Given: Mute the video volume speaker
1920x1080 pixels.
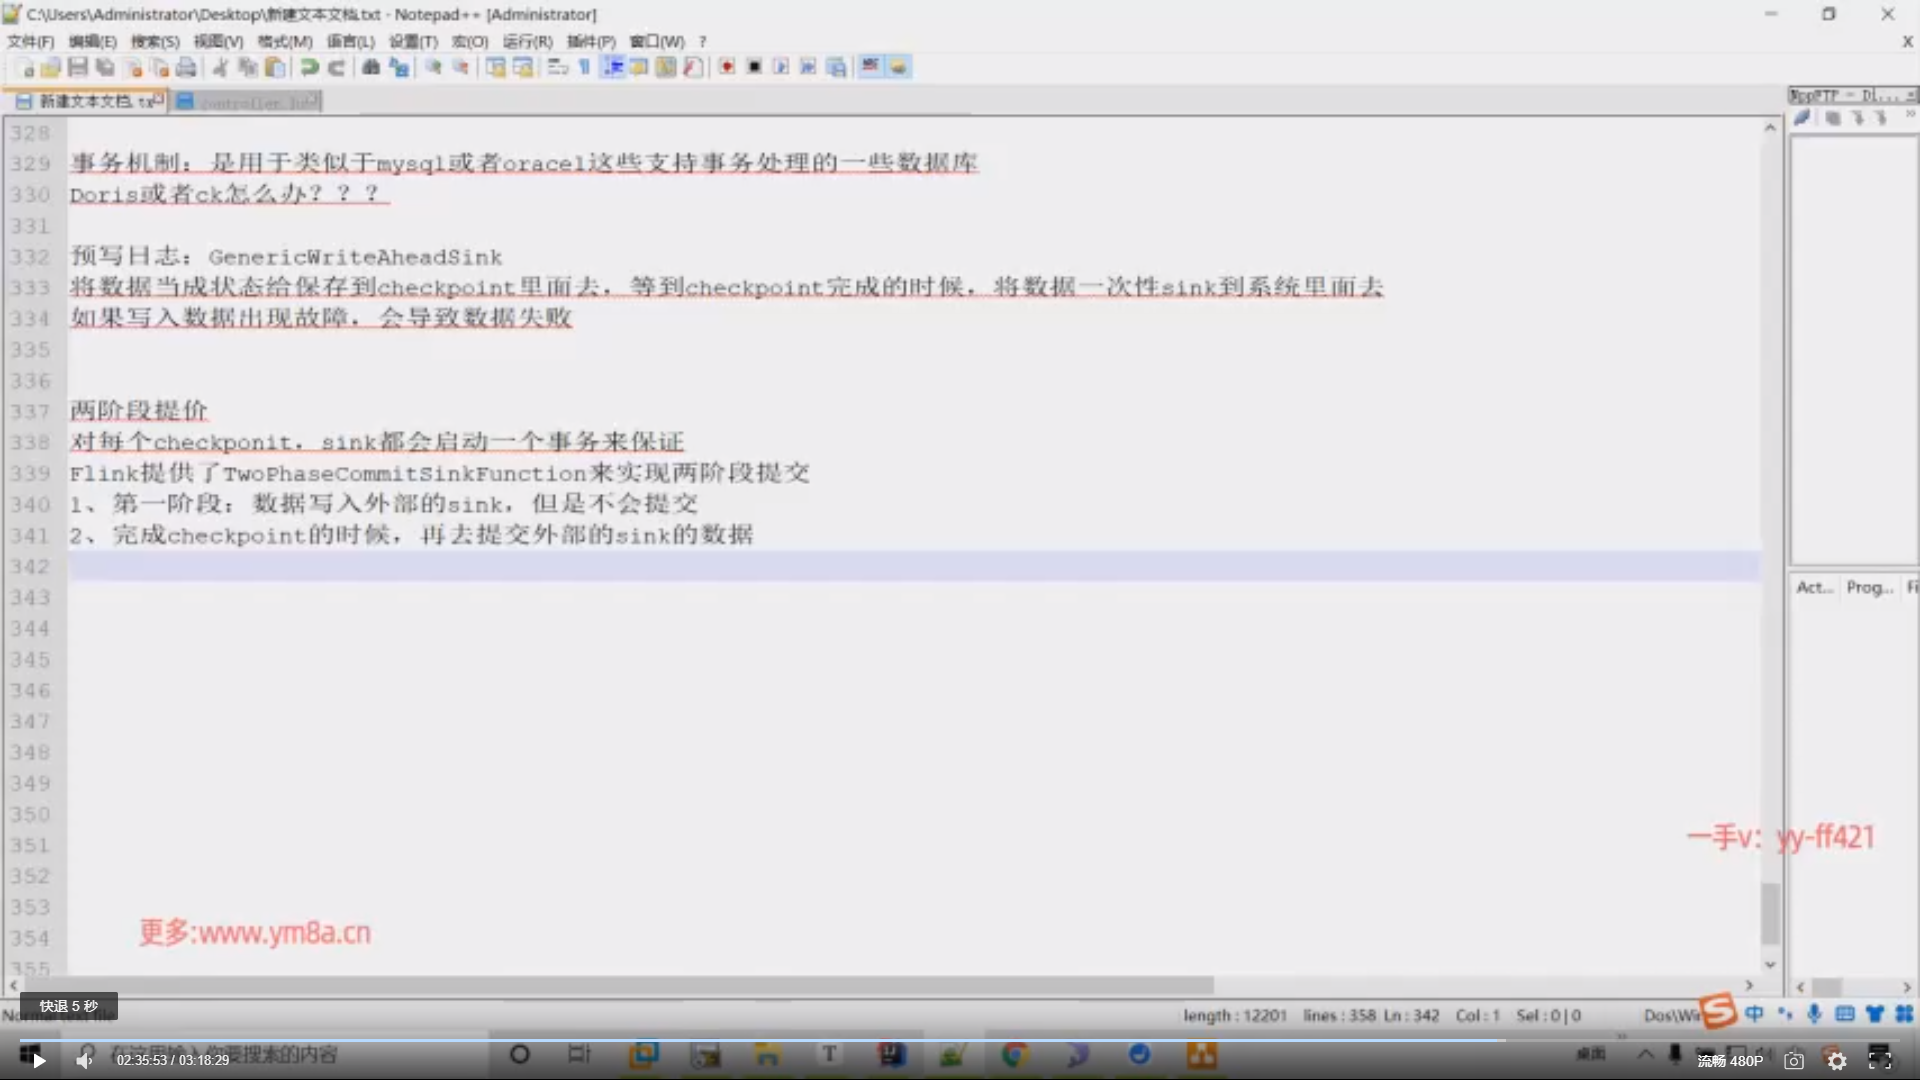Looking at the screenshot, I should click(84, 1060).
